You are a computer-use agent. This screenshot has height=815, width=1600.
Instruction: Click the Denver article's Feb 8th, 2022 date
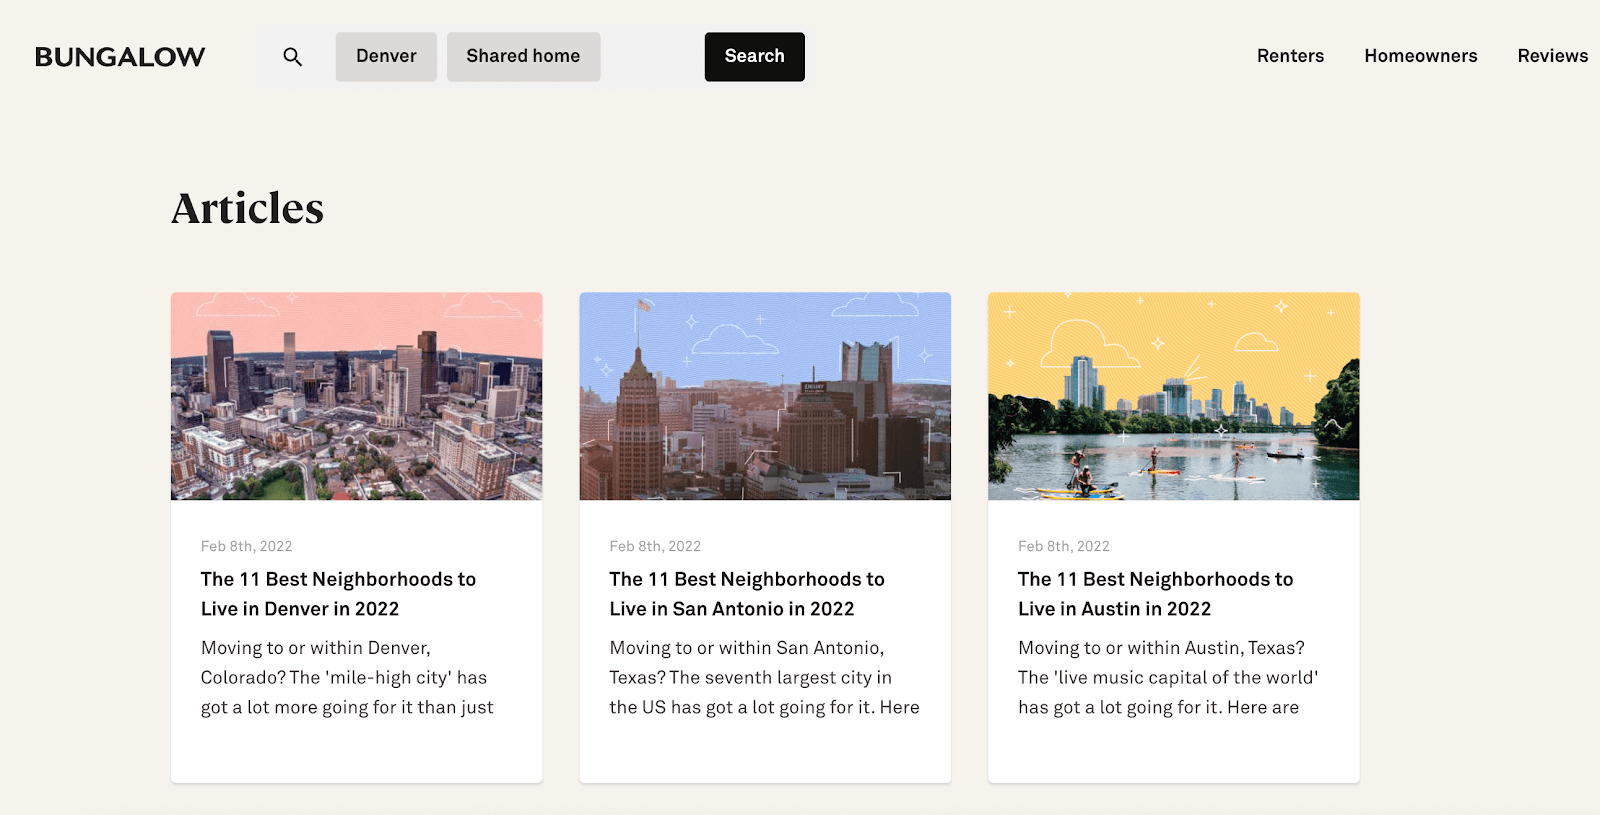click(x=247, y=546)
